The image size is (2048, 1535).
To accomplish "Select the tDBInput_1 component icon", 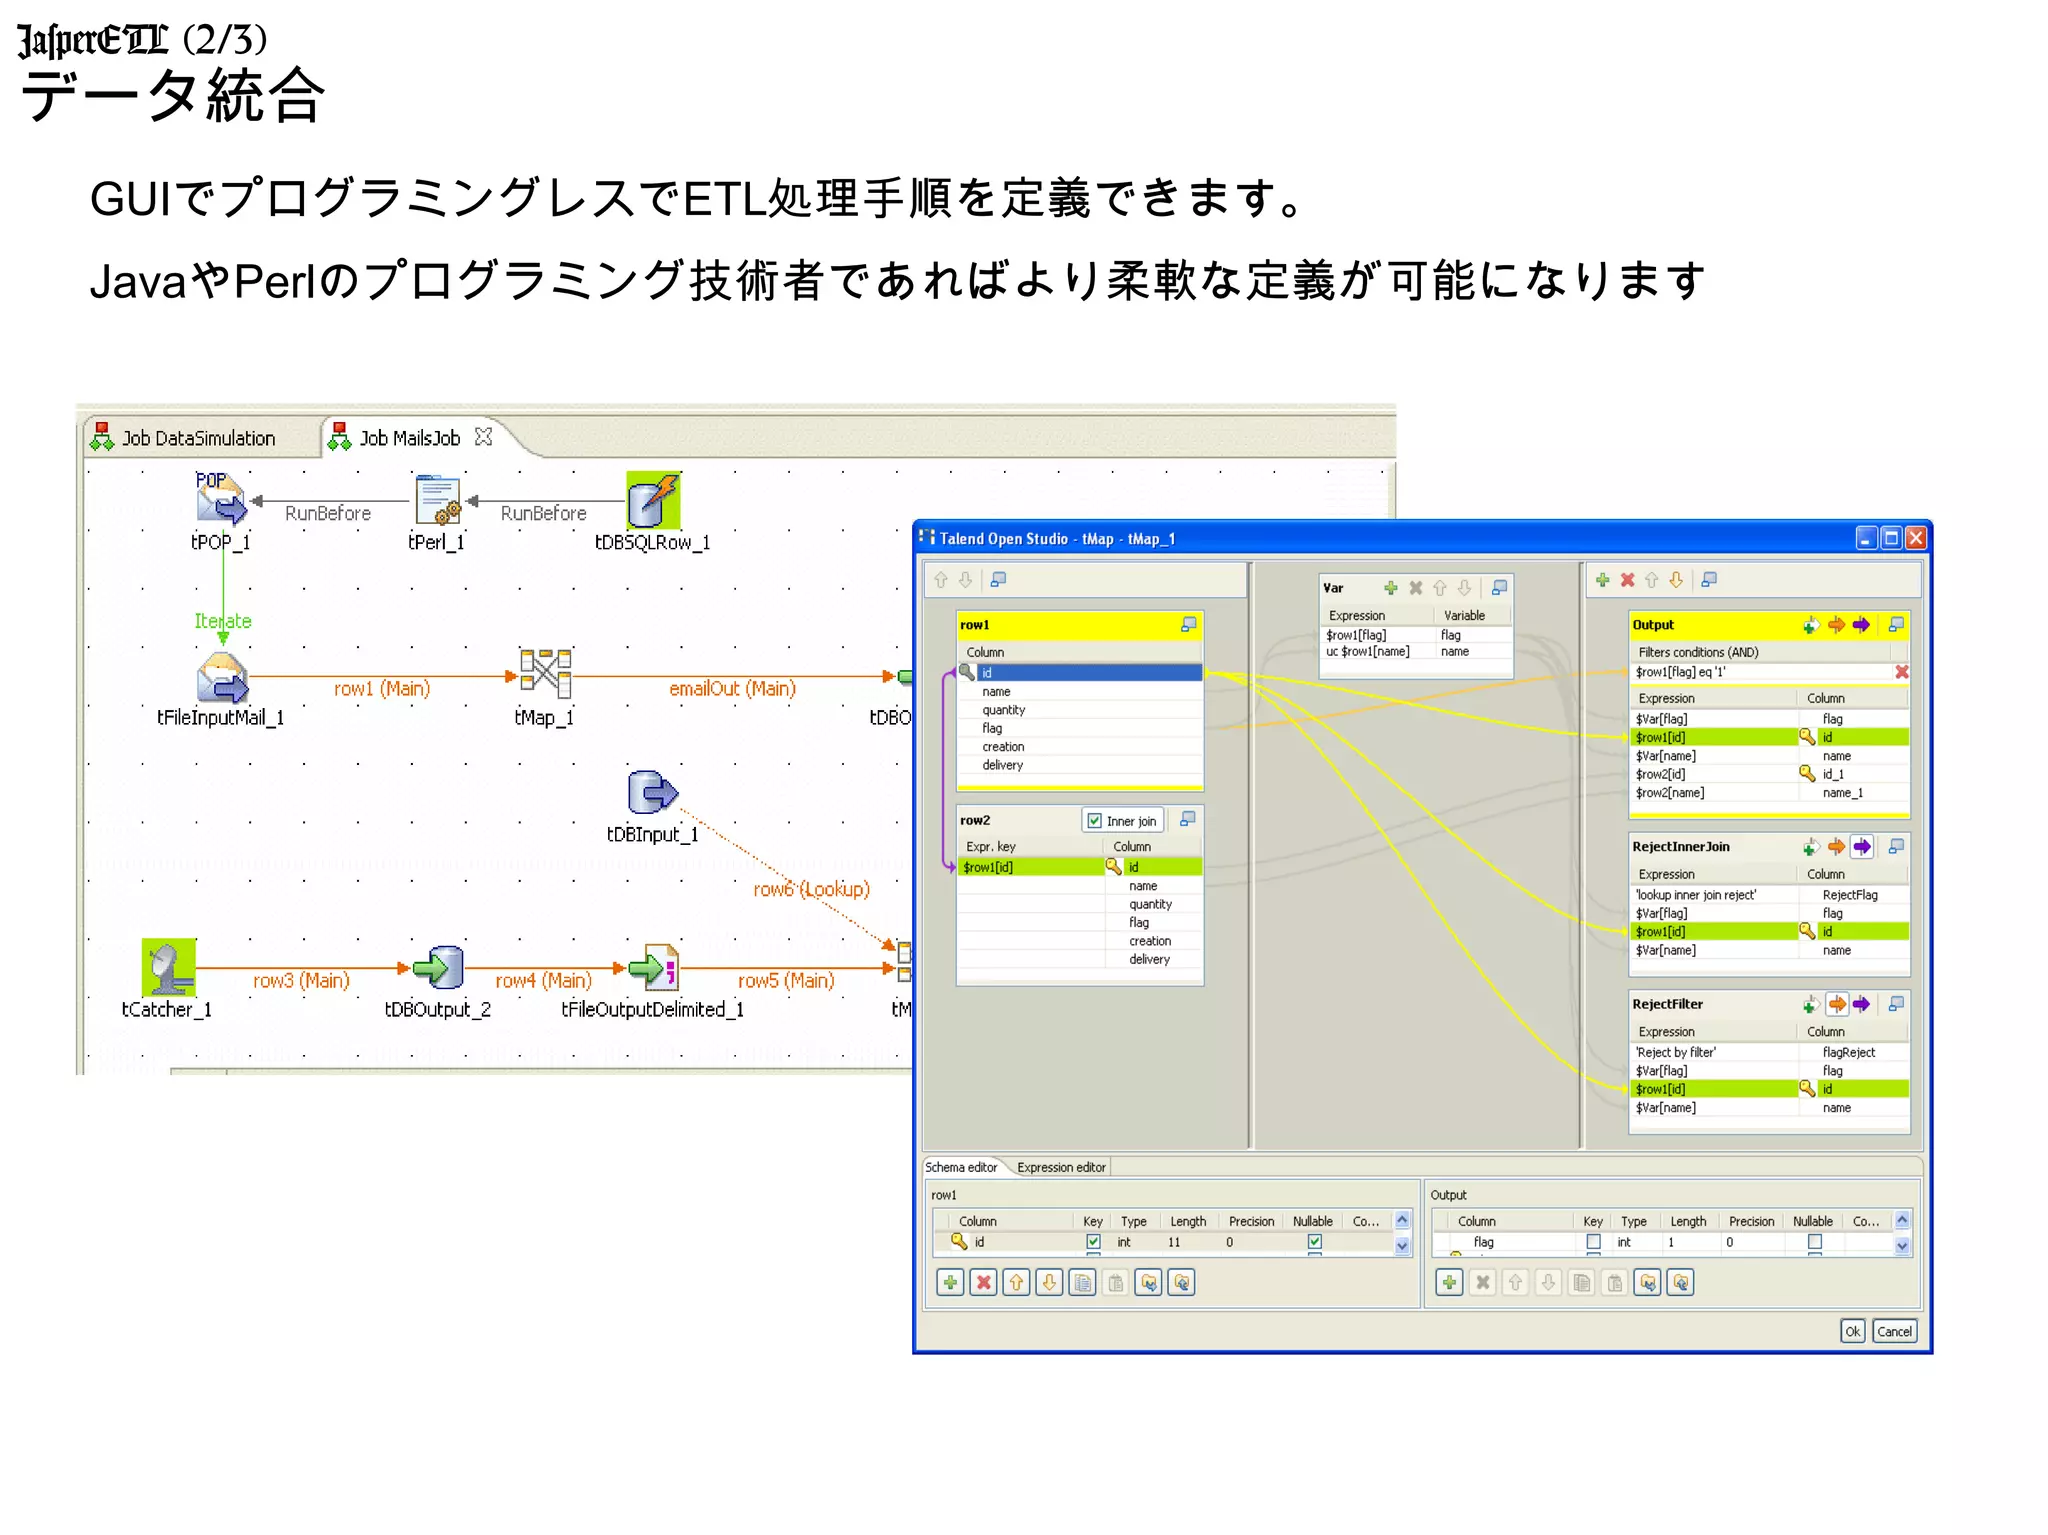I will [x=653, y=793].
